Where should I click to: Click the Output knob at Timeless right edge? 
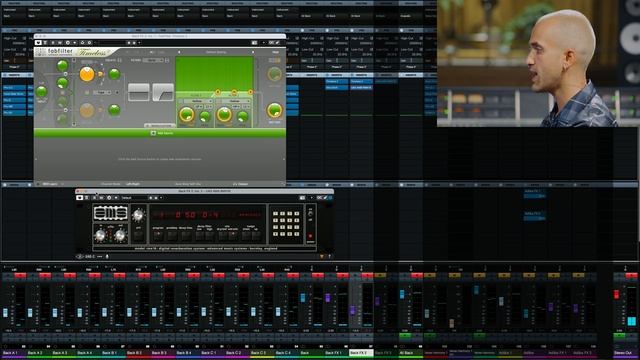[x=274, y=110]
